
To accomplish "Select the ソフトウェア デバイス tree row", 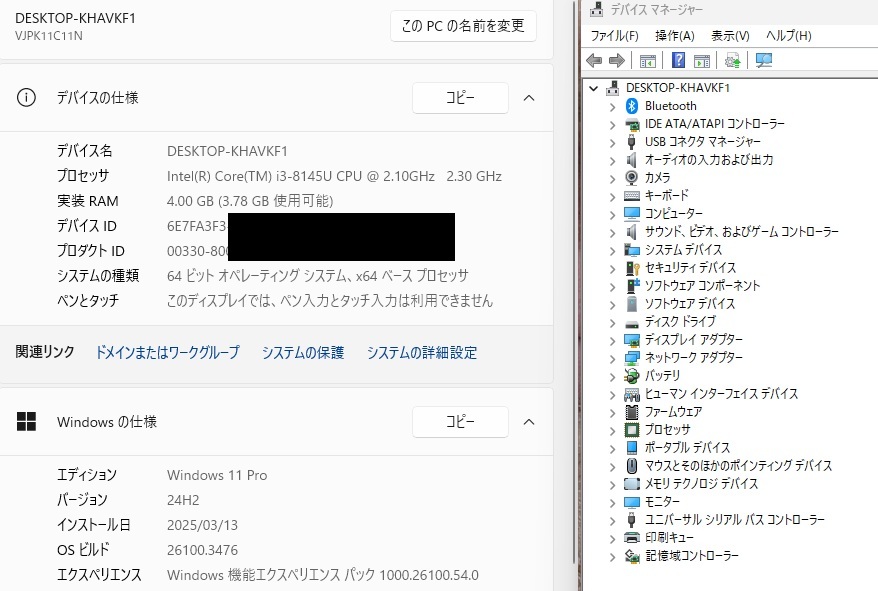I will (689, 304).
